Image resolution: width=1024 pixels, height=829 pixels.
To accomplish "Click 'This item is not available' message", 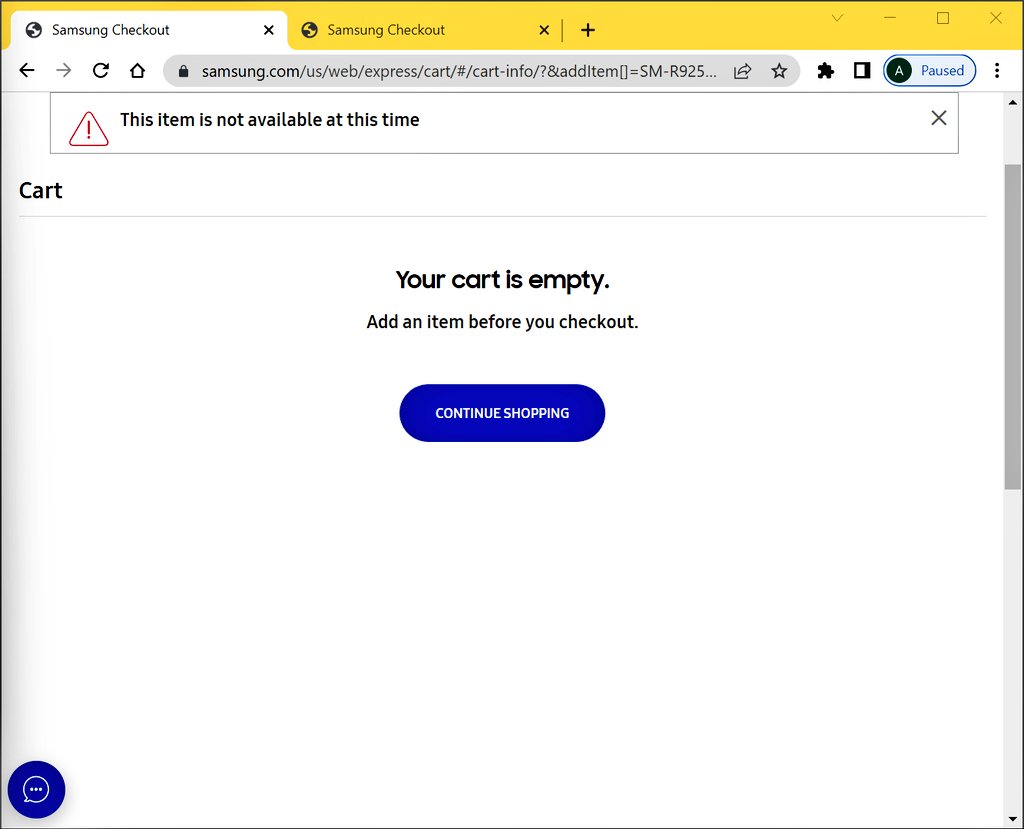I will coord(270,120).
